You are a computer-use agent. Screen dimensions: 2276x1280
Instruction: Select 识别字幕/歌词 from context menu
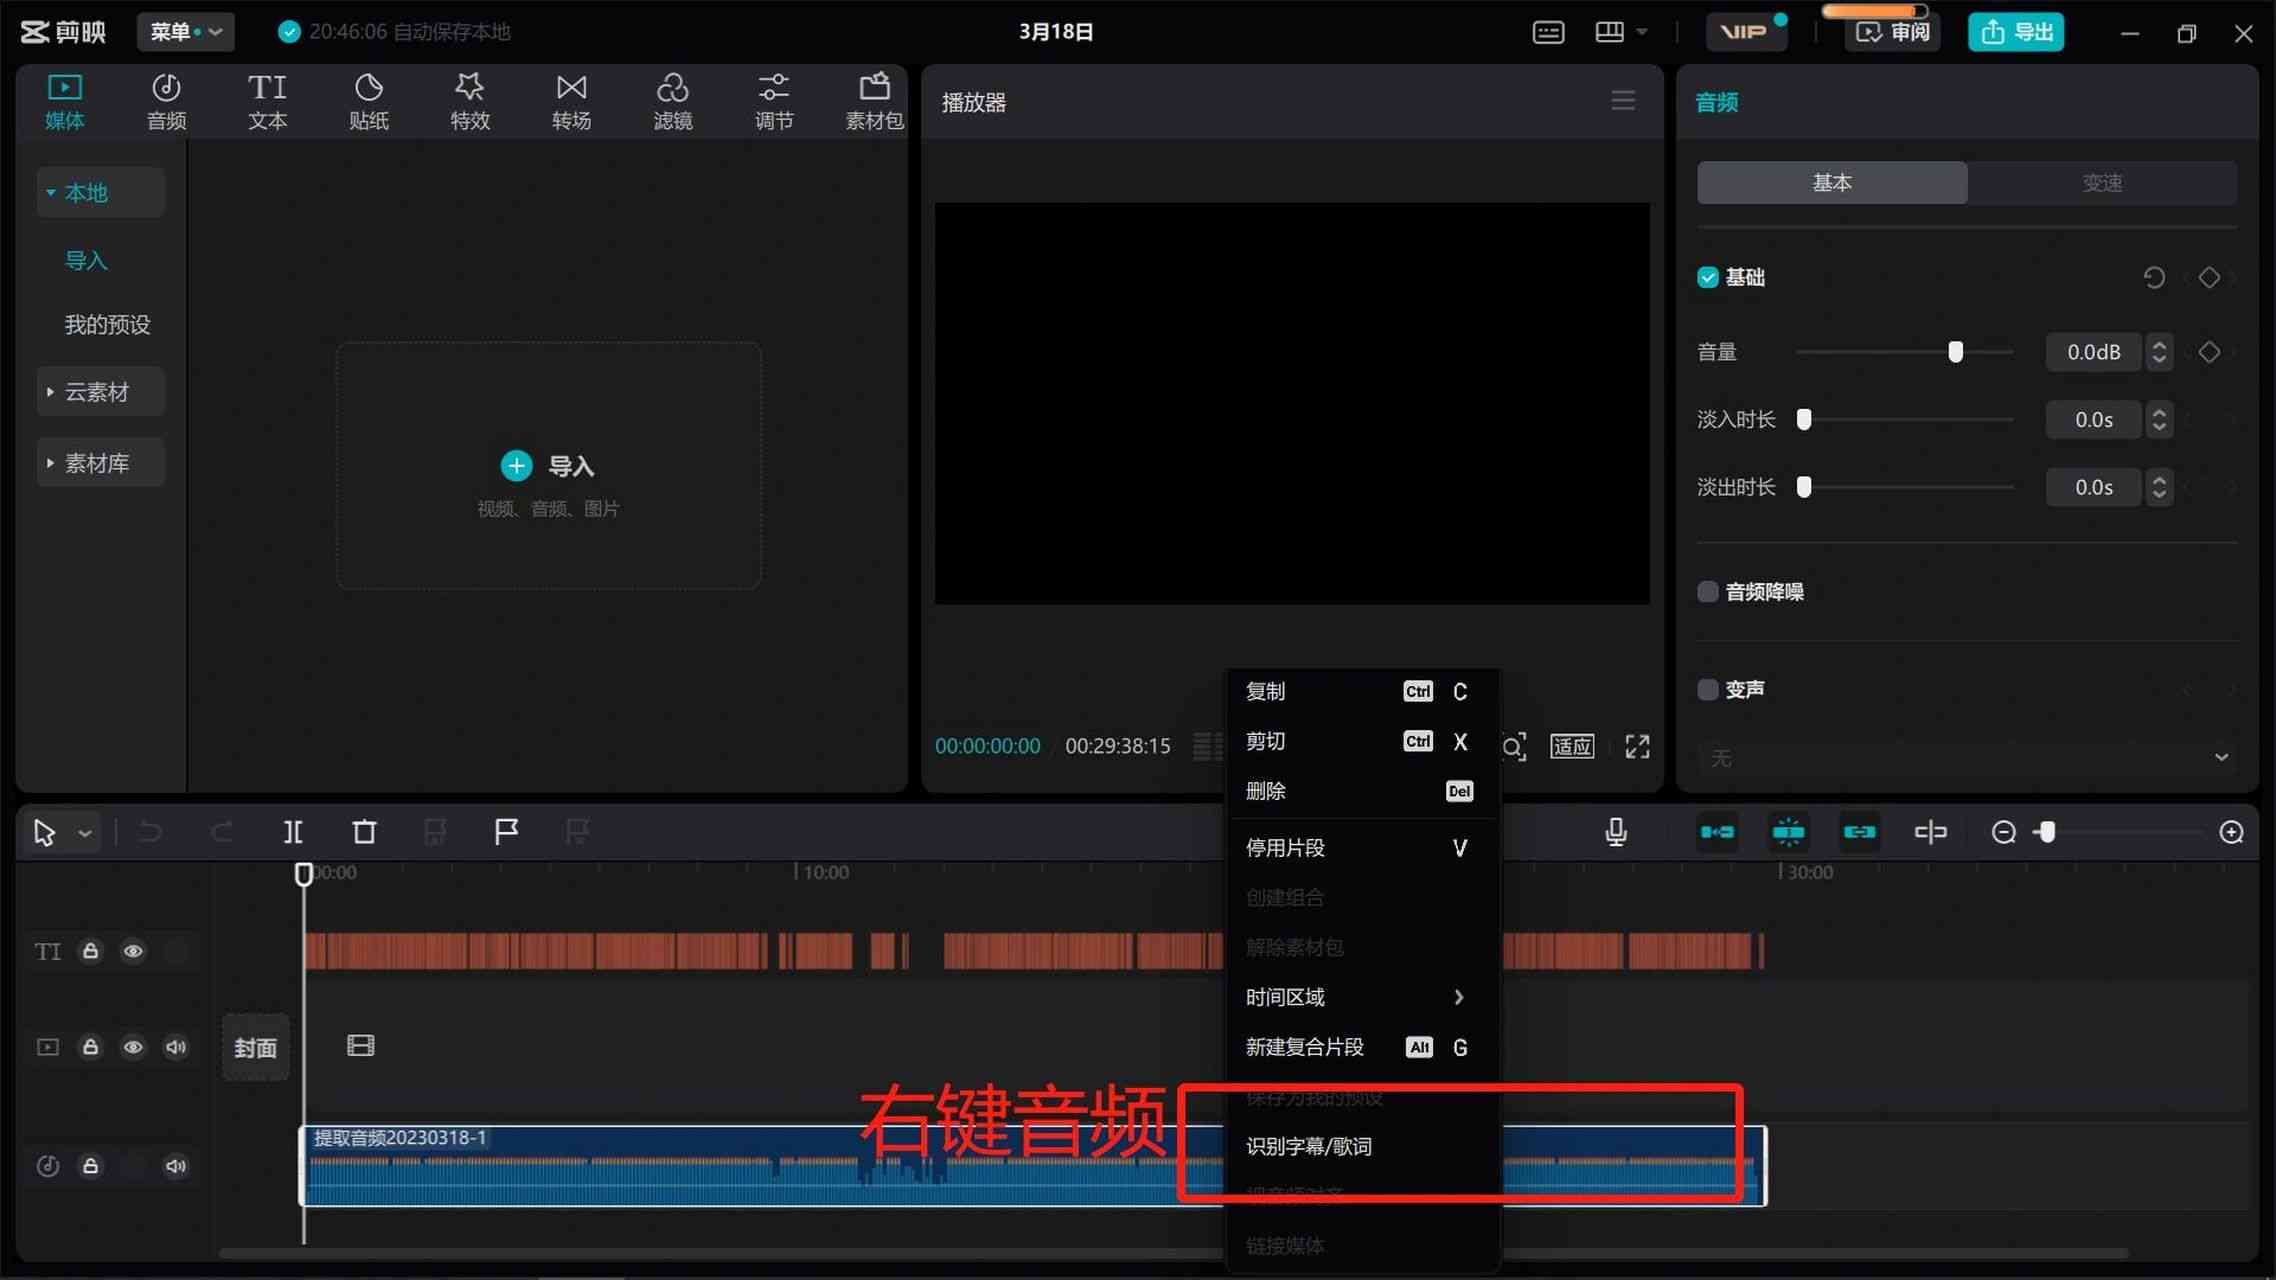coord(1310,1146)
